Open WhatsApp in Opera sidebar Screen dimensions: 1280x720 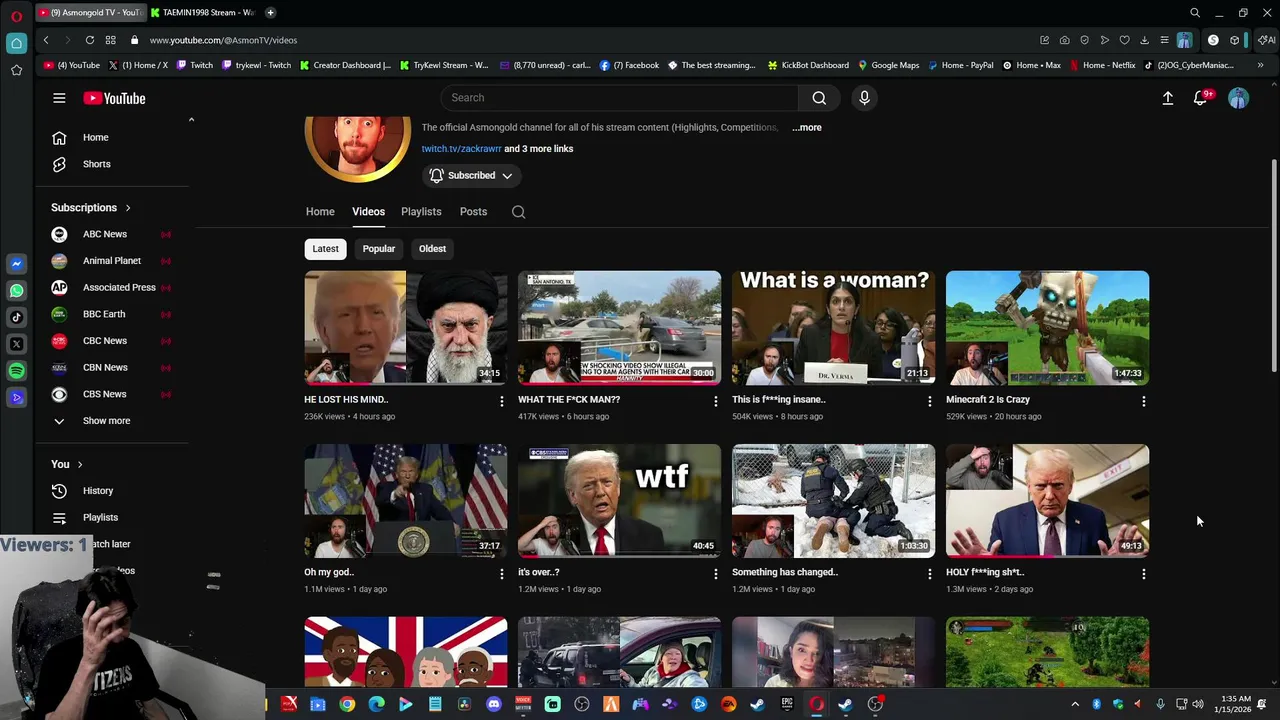click(16, 291)
